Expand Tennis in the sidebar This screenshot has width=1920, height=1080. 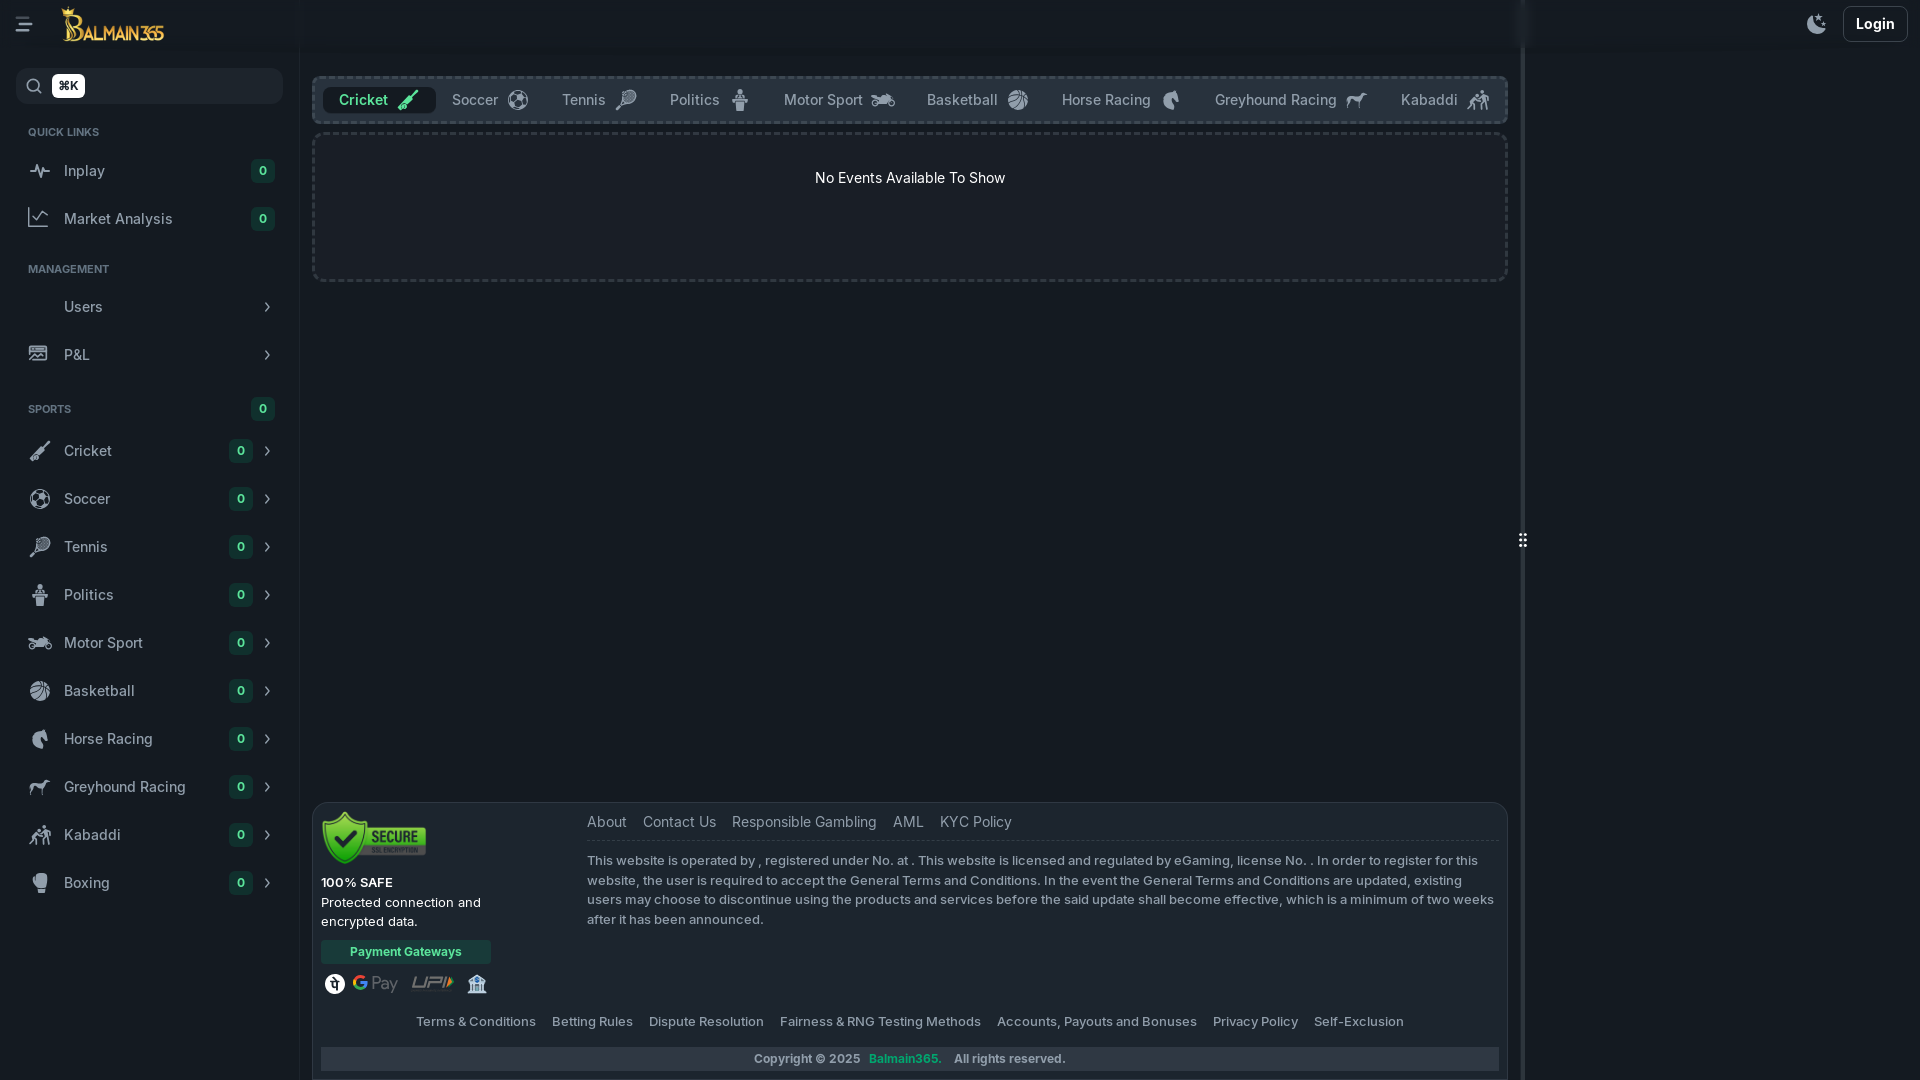click(x=267, y=547)
